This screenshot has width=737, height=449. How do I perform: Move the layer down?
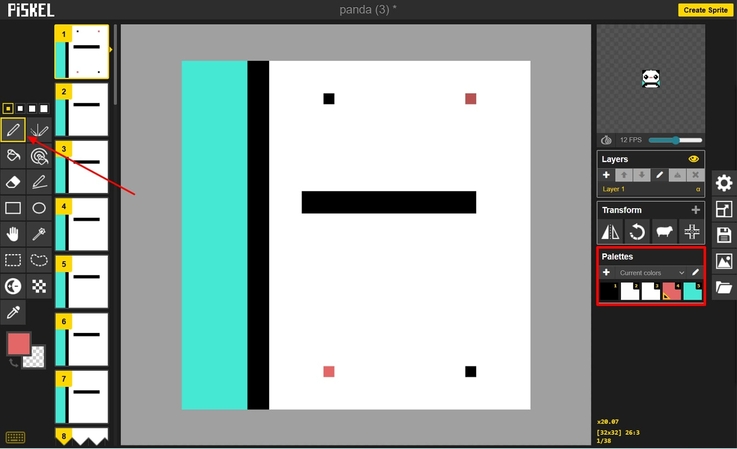pos(642,175)
